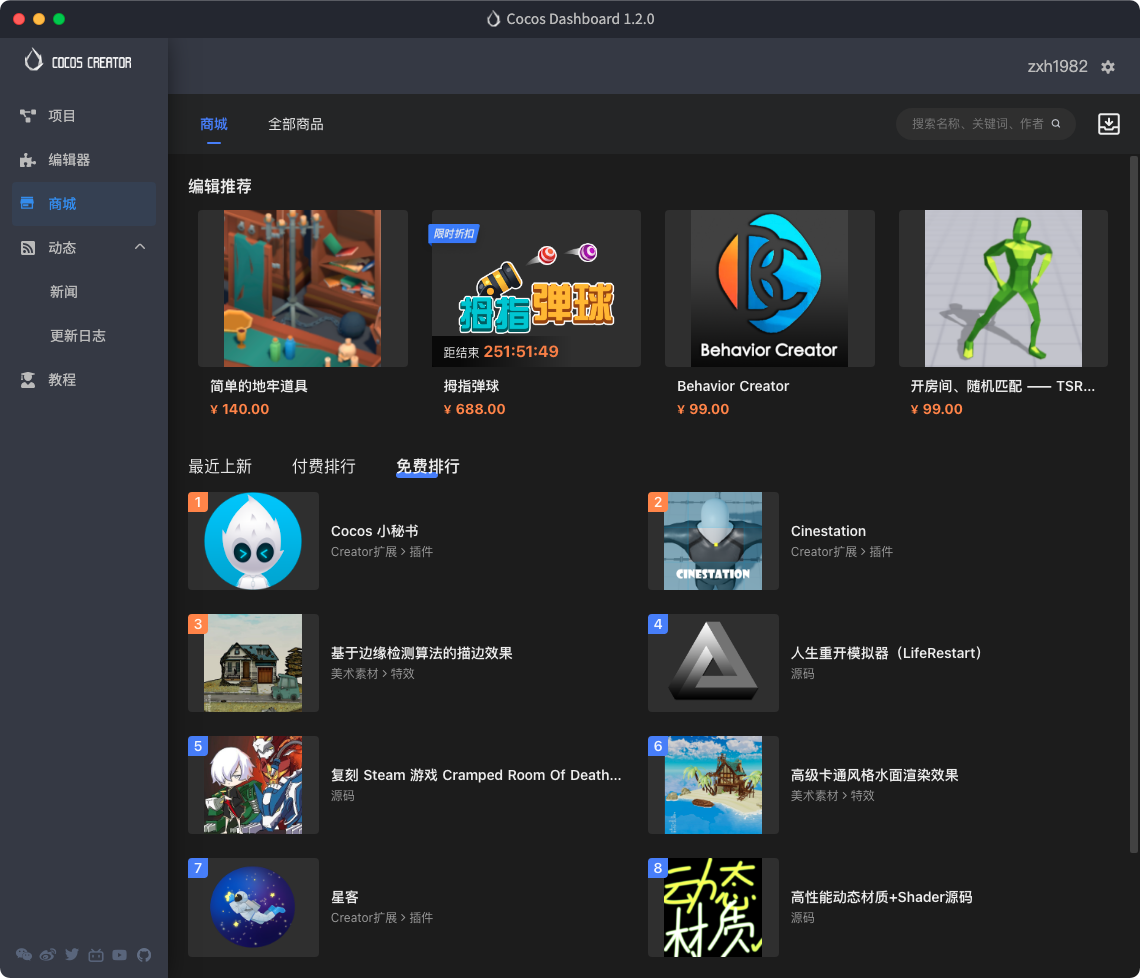Click the store search input field
The height and width of the screenshot is (978, 1140).
pyautogui.click(x=976, y=124)
